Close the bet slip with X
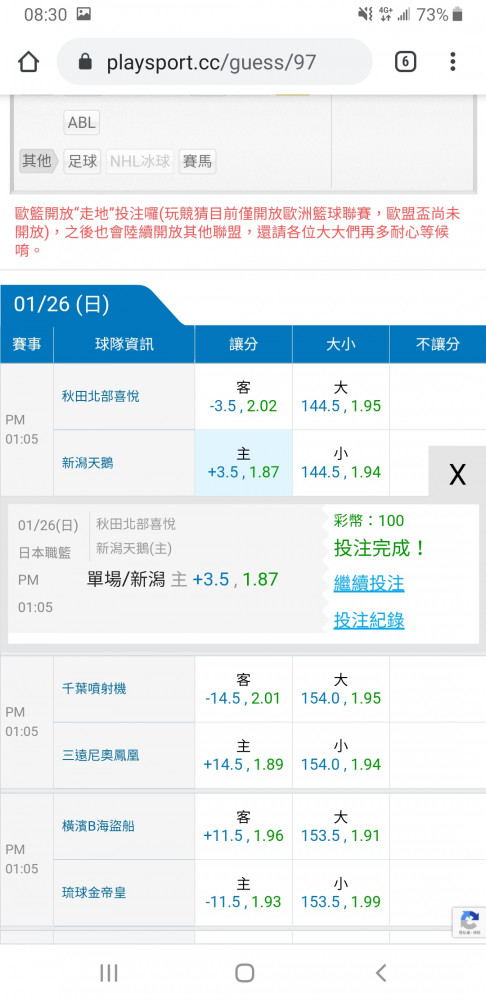This screenshot has width=486, height=1000. pos(457,474)
